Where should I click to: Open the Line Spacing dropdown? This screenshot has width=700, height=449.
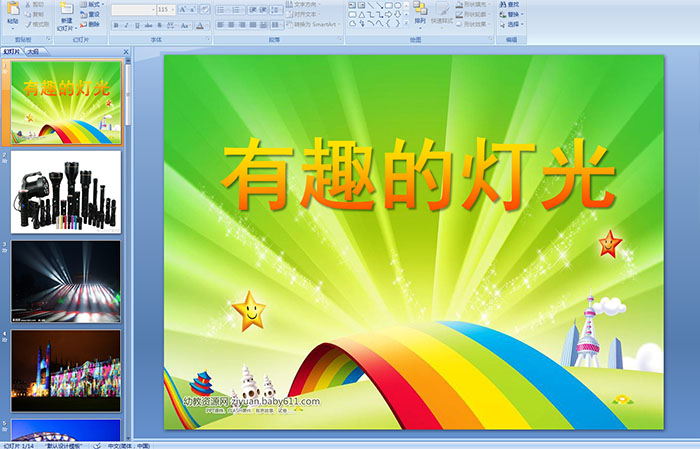click(276, 9)
